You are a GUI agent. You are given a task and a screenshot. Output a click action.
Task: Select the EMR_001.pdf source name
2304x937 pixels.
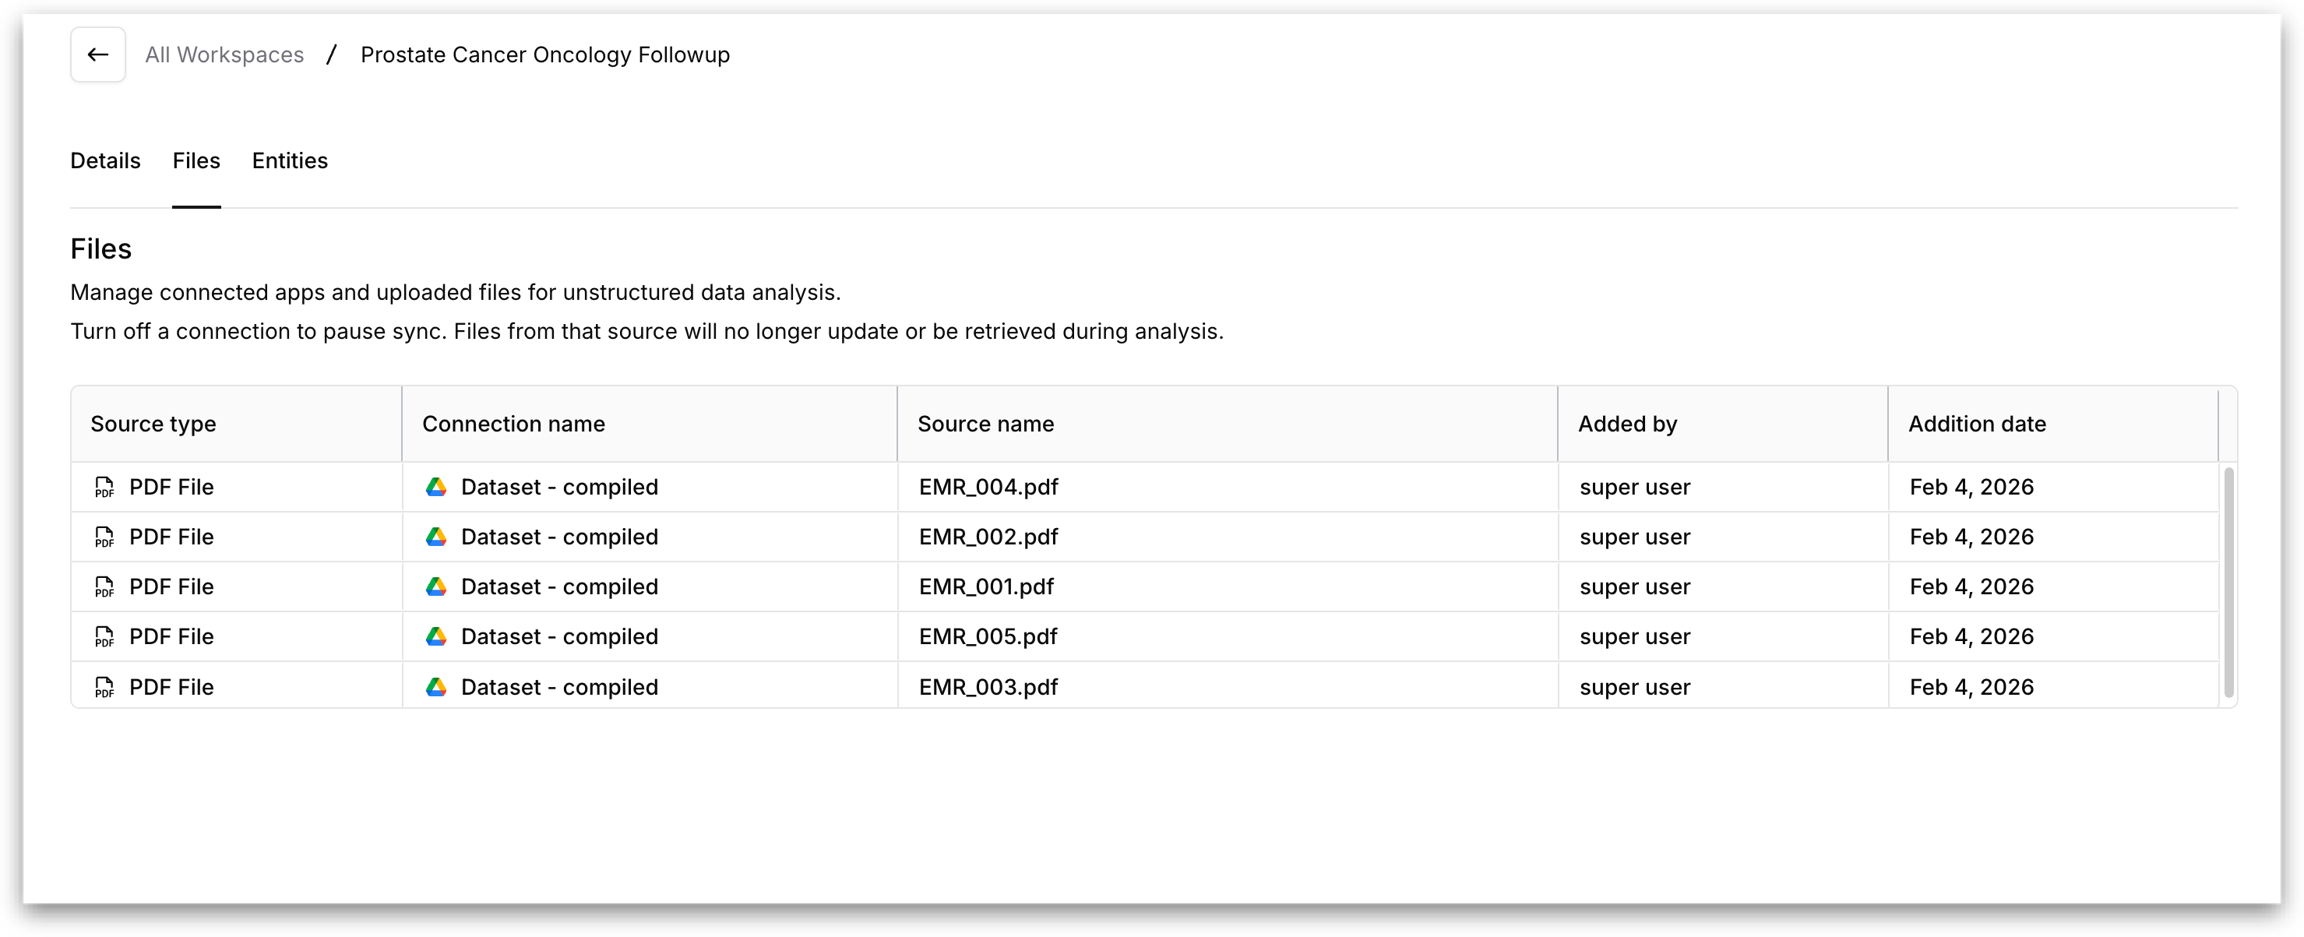tap(986, 587)
